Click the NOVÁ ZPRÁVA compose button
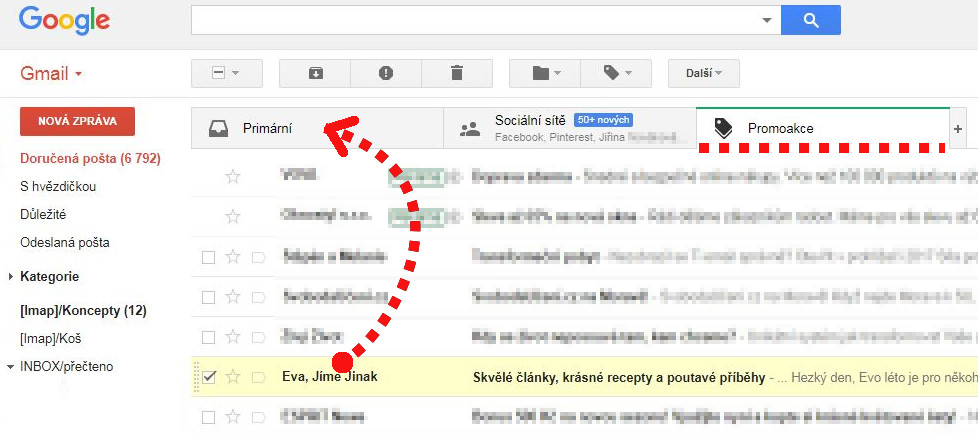 (77, 122)
